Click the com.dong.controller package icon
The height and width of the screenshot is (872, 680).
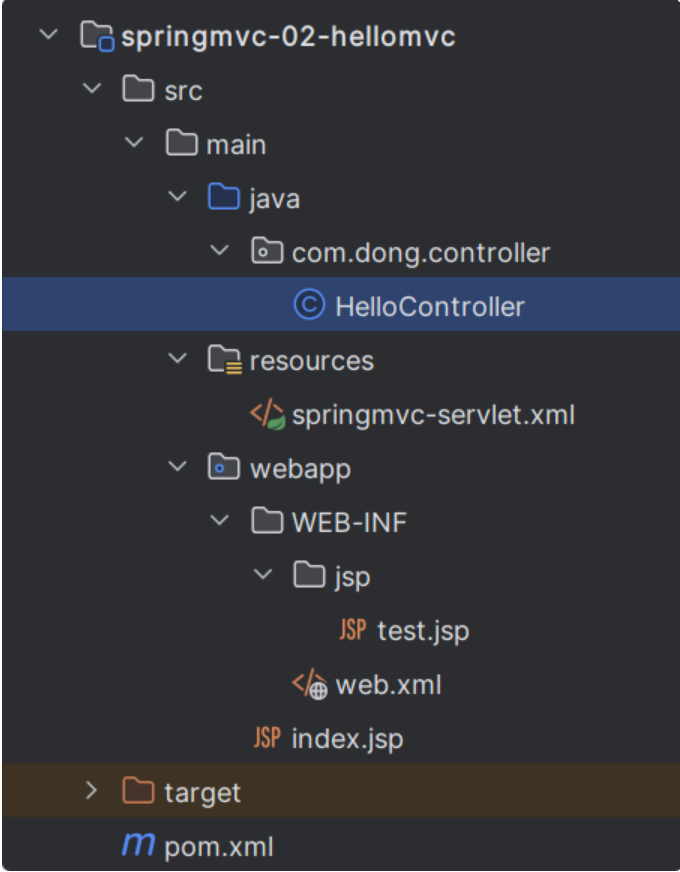click(x=266, y=252)
